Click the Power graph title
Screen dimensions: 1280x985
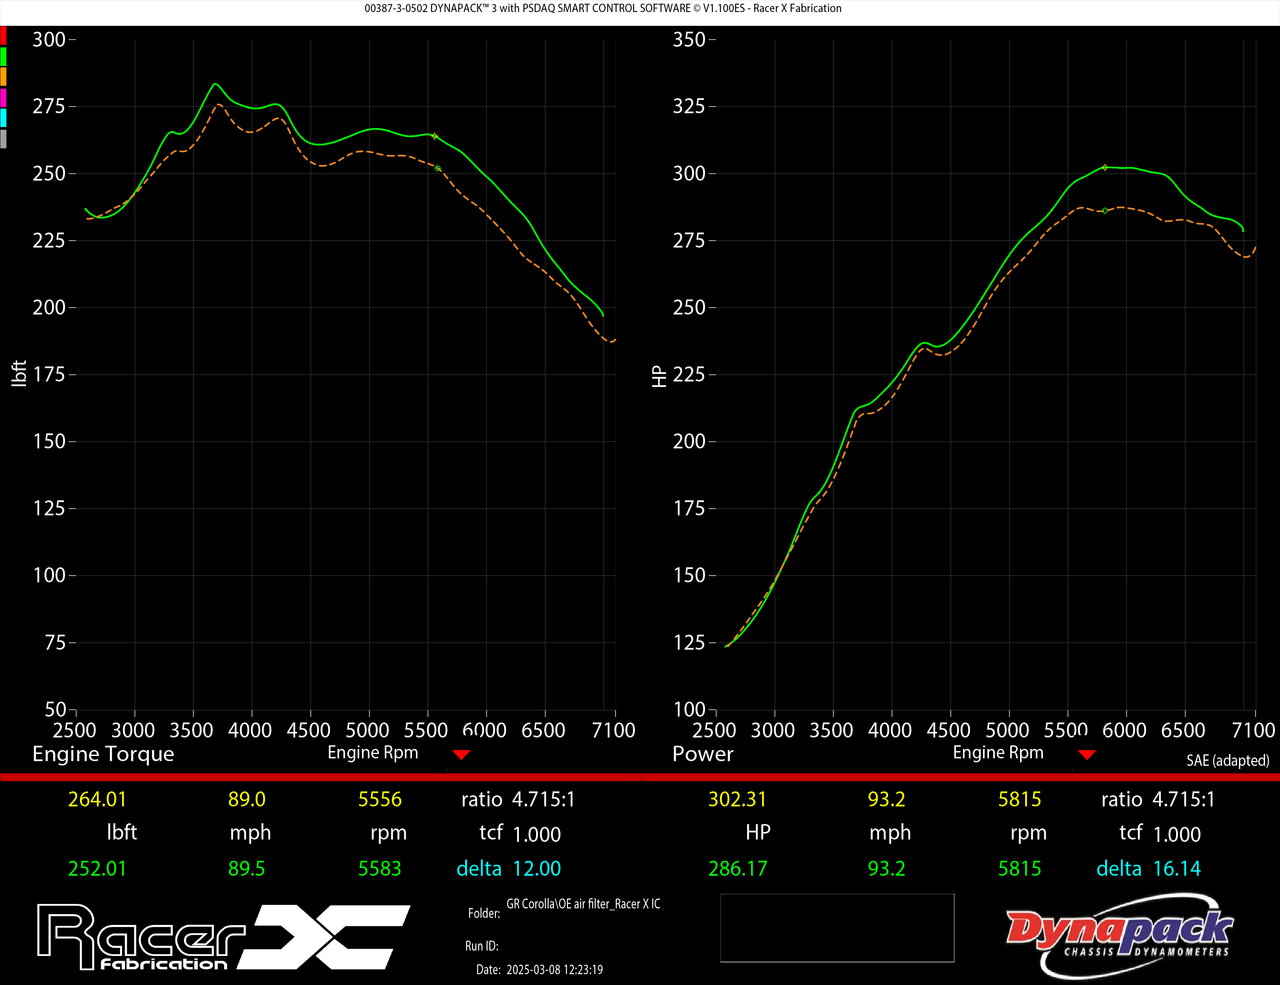tap(702, 755)
